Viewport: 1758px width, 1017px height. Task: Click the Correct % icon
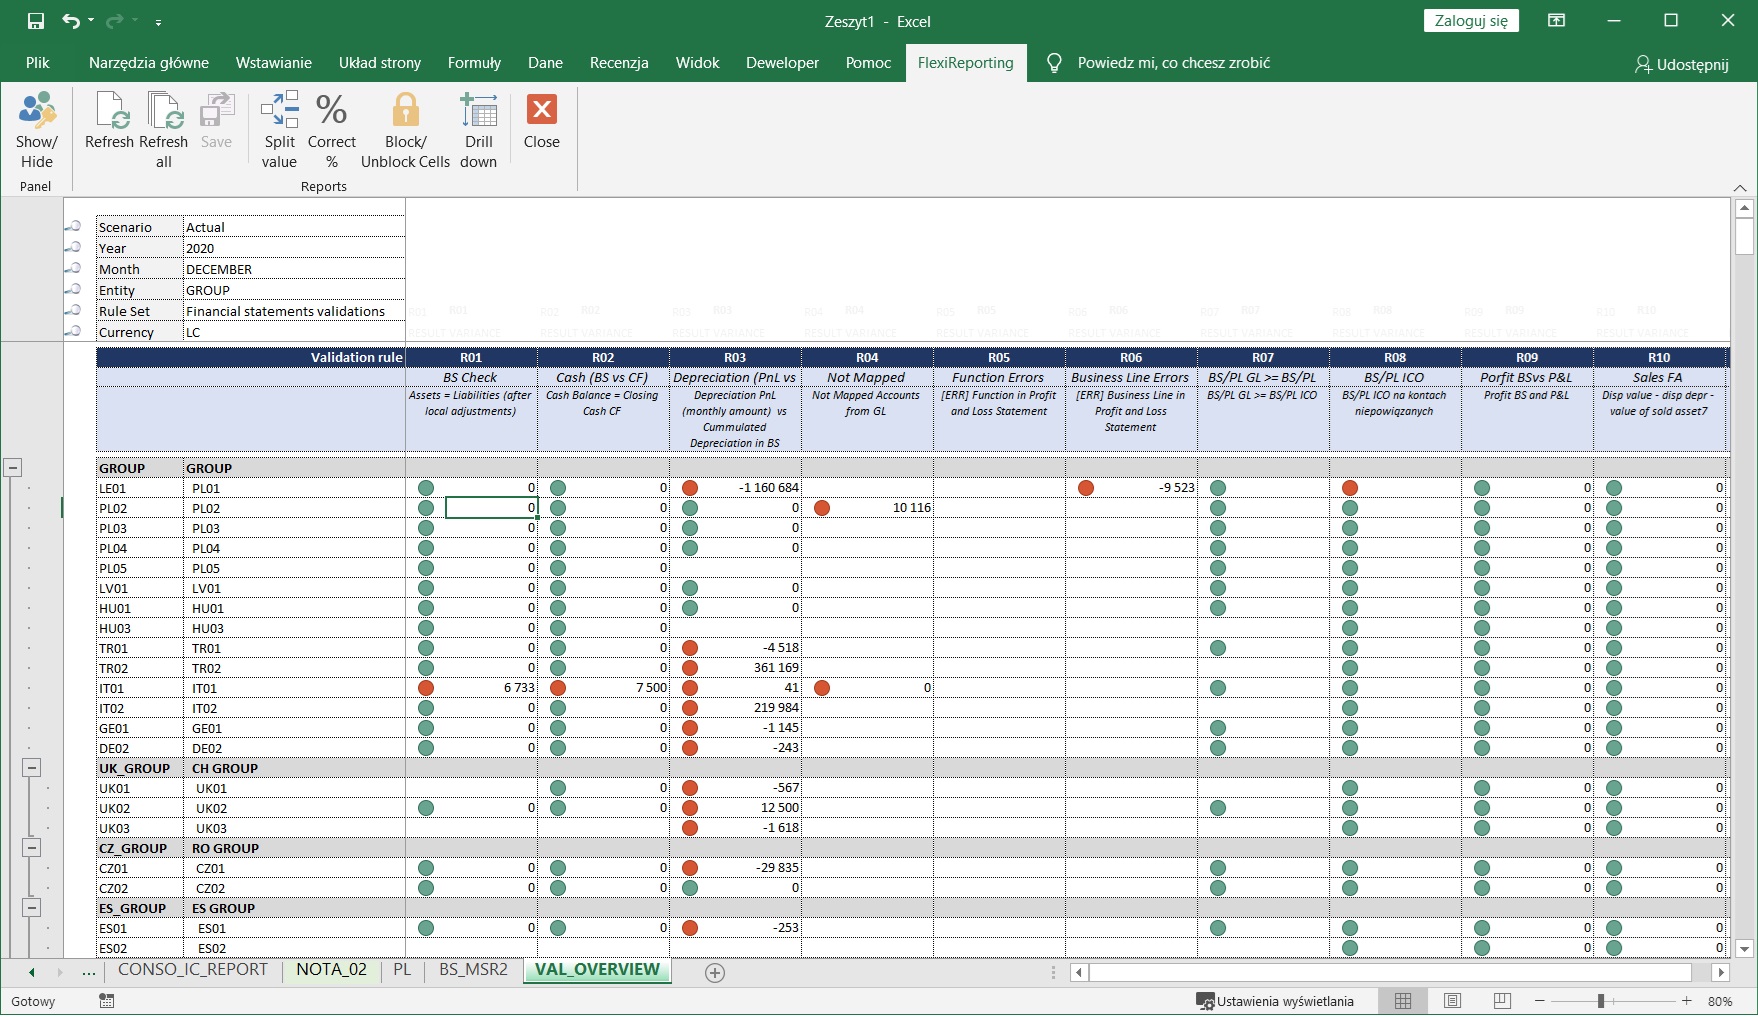331,111
